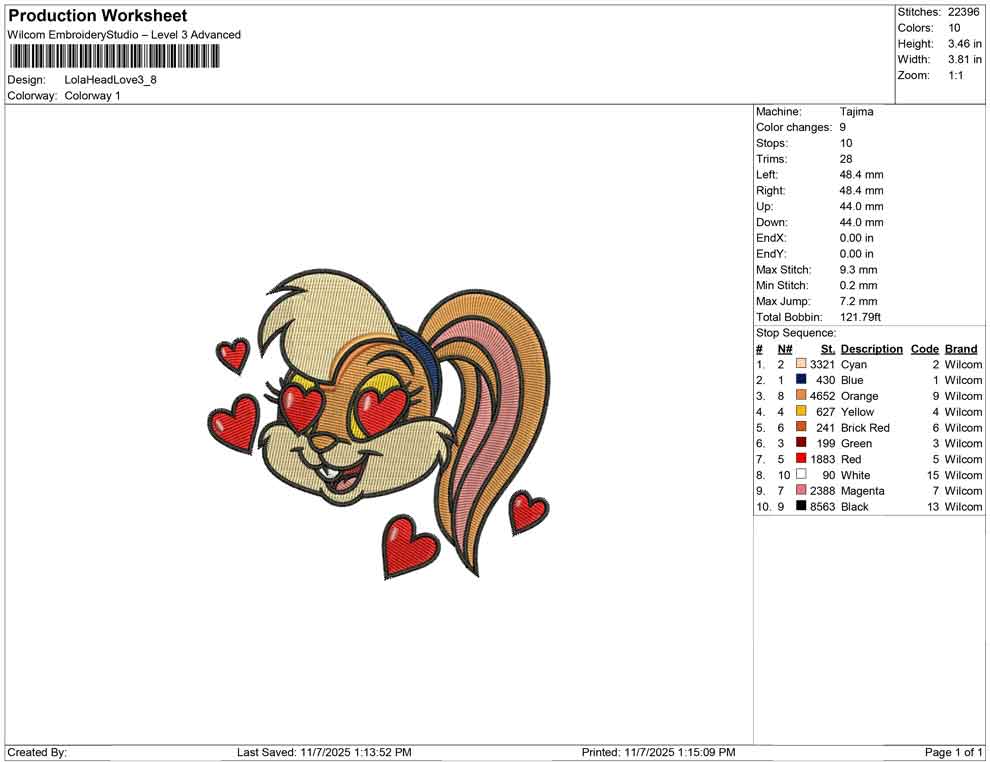
Task: Click the Max Stitch value '9.3 mm'
Action: (x=858, y=270)
